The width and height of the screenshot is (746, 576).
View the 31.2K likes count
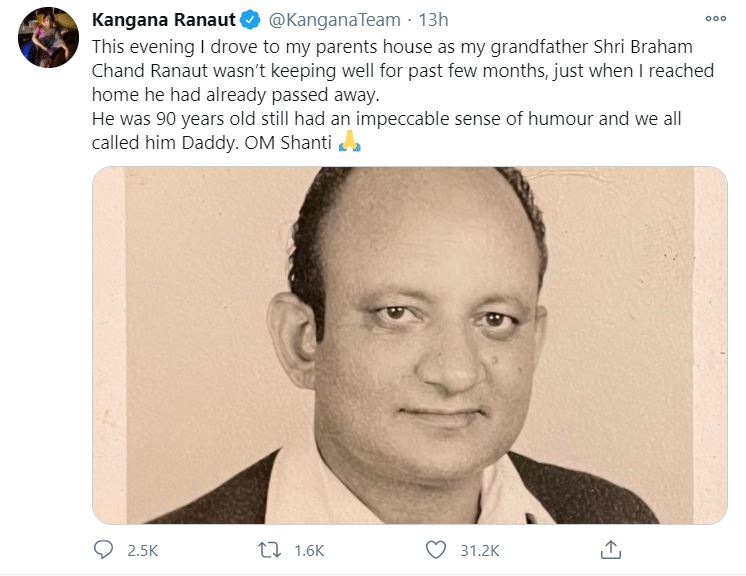[x=480, y=551]
